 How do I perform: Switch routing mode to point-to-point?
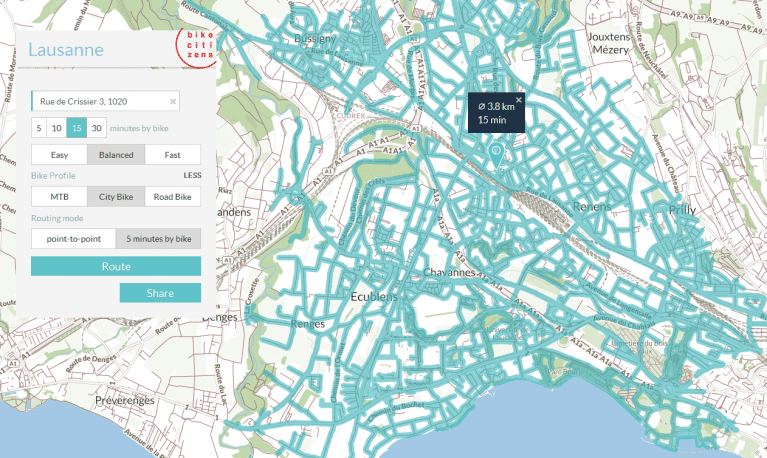click(73, 239)
